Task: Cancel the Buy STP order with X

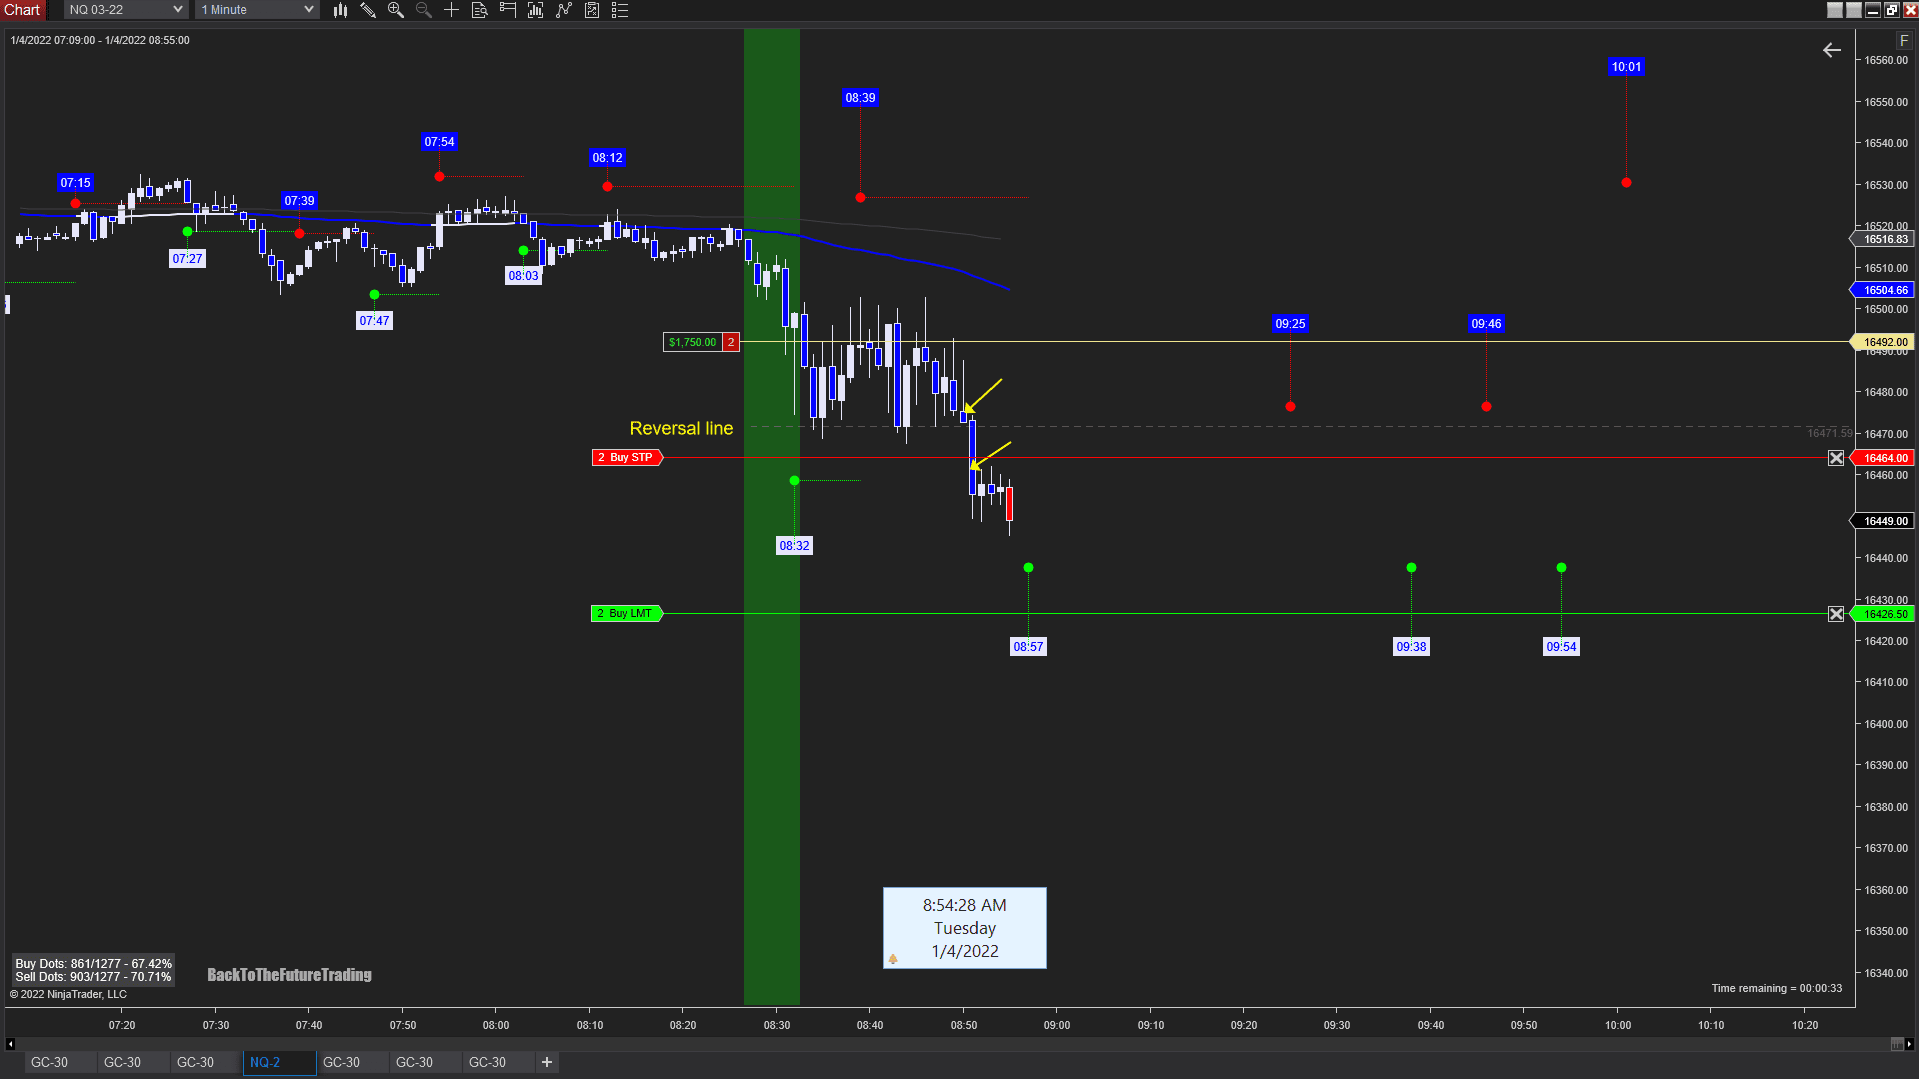Action: [1836, 458]
